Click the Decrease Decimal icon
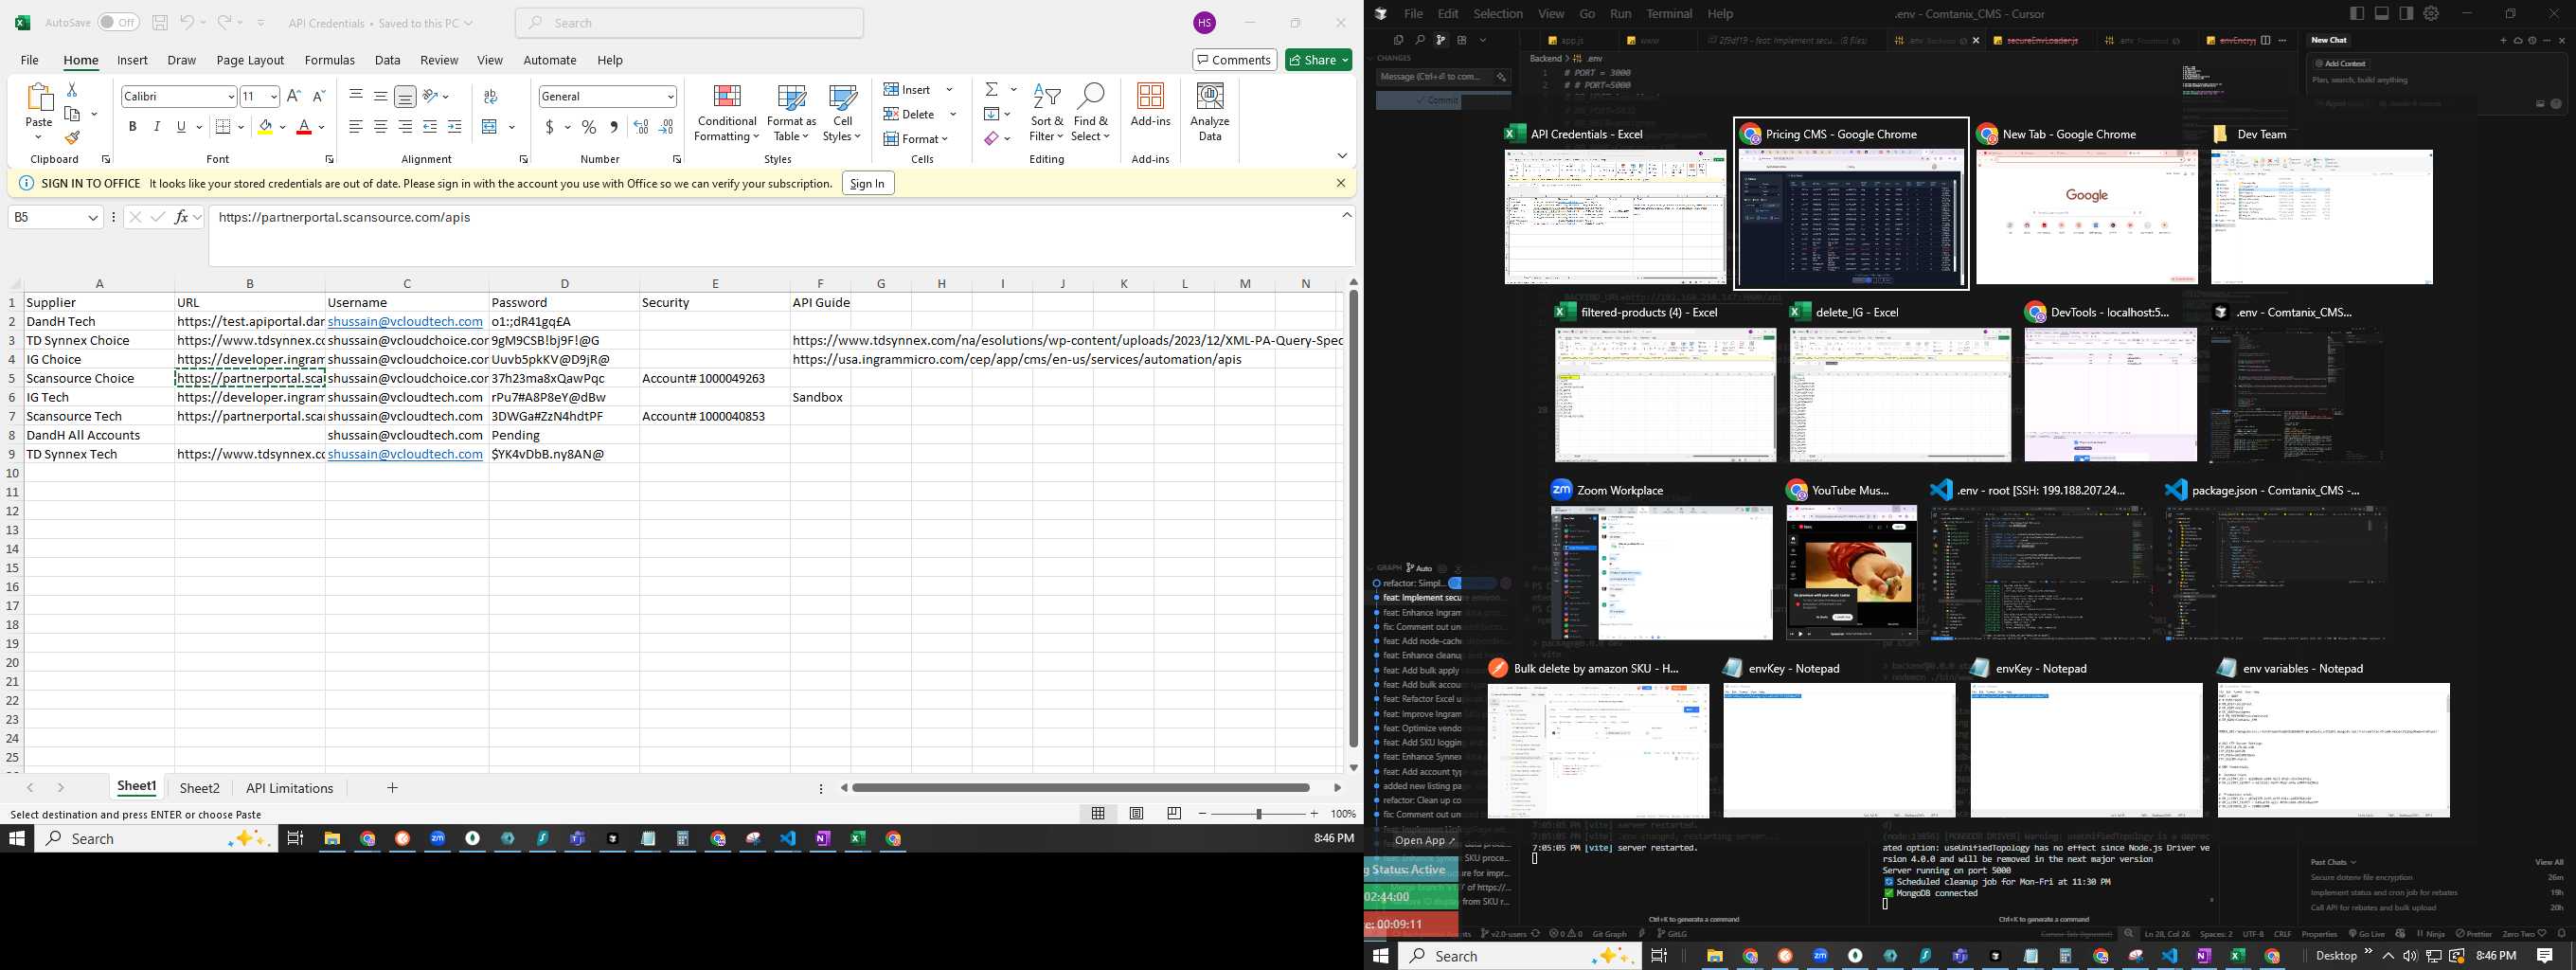 pos(666,127)
